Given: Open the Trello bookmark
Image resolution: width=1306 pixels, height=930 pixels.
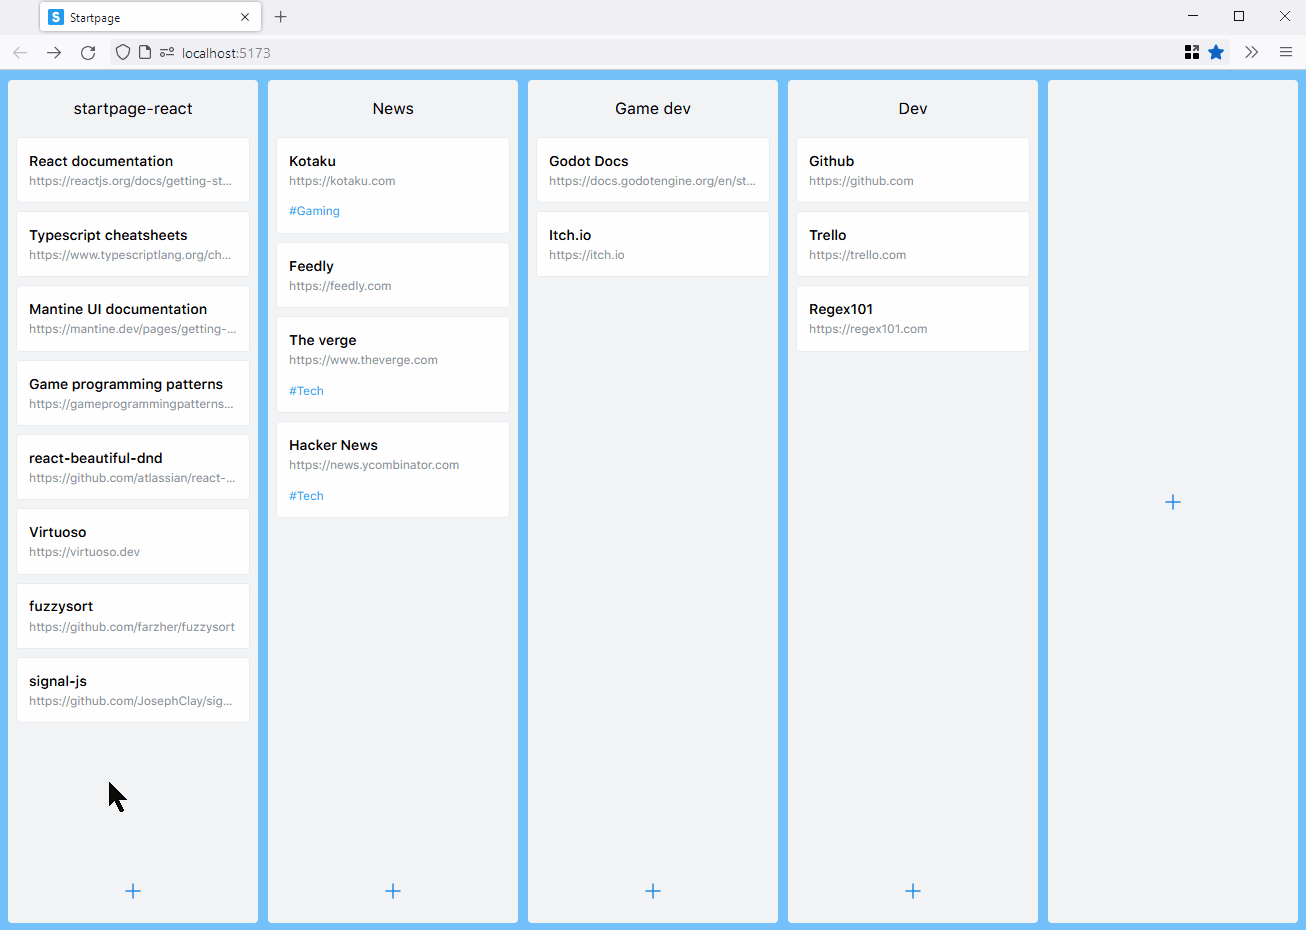Looking at the screenshot, I should tap(913, 244).
